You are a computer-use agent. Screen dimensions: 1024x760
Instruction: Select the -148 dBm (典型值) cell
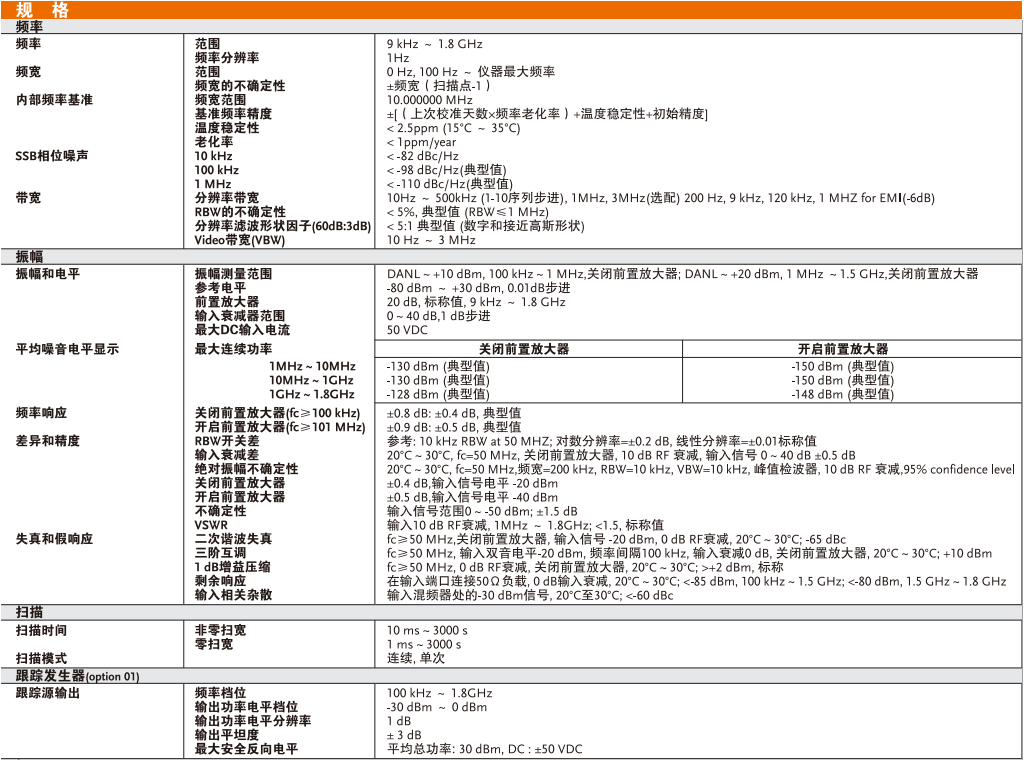(x=843, y=395)
